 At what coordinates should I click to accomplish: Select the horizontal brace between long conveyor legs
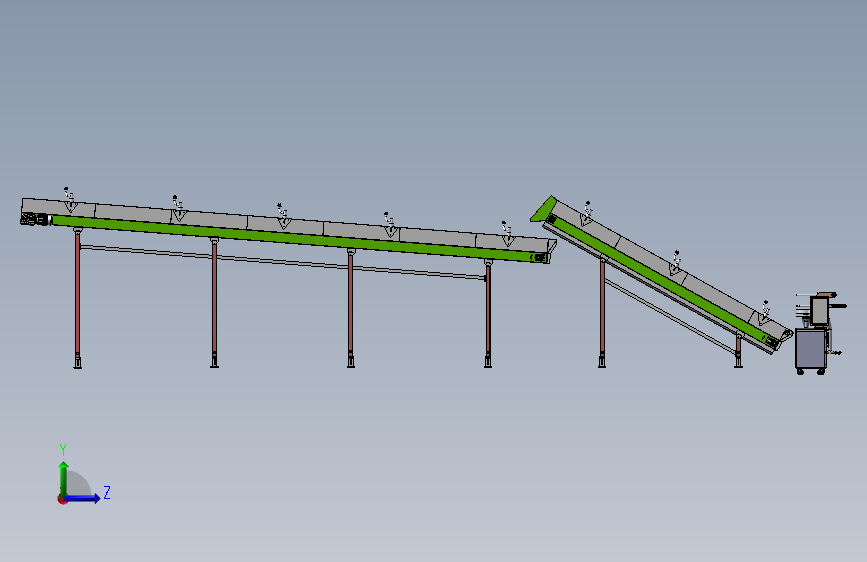pyautogui.click(x=282, y=262)
